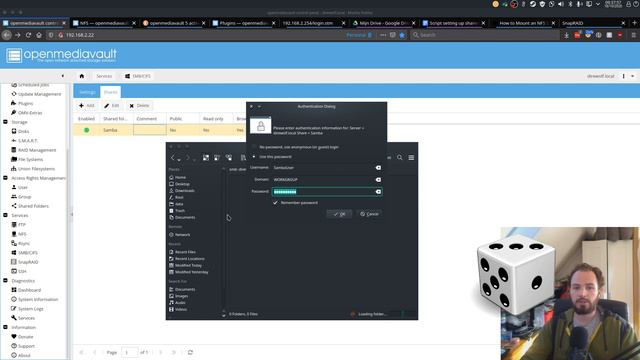Image resolution: width=640 pixels, height=360 pixels.
Task: Collapse the Access Rights Management section
Action: pyautogui.click(x=5, y=178)
